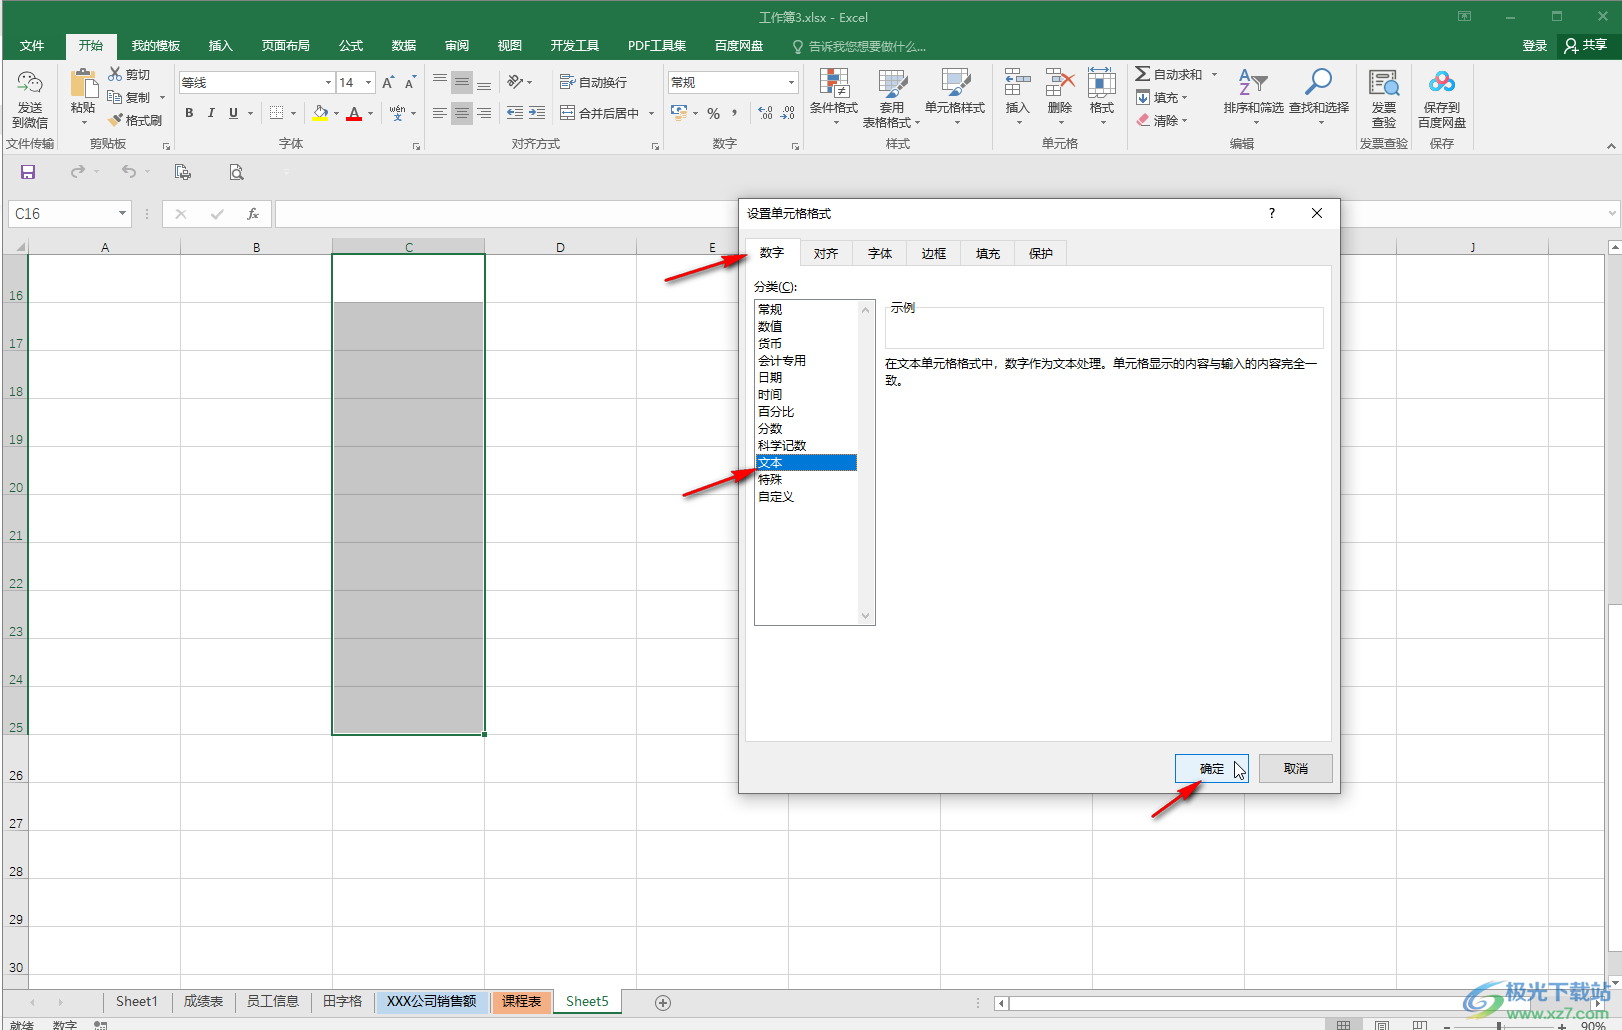This screenshot has width=1622, height=1030.
Task: Toggle Bold formatting
Action: coord(189,113)
